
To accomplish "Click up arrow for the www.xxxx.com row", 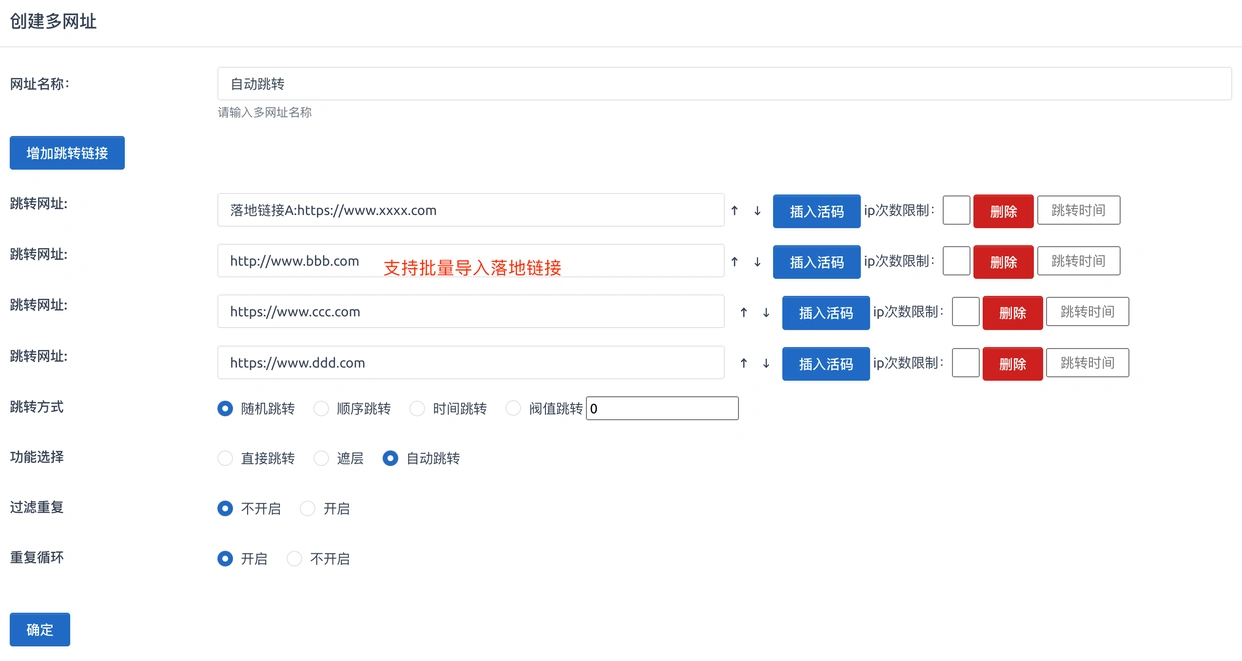I will pos(734,211).
